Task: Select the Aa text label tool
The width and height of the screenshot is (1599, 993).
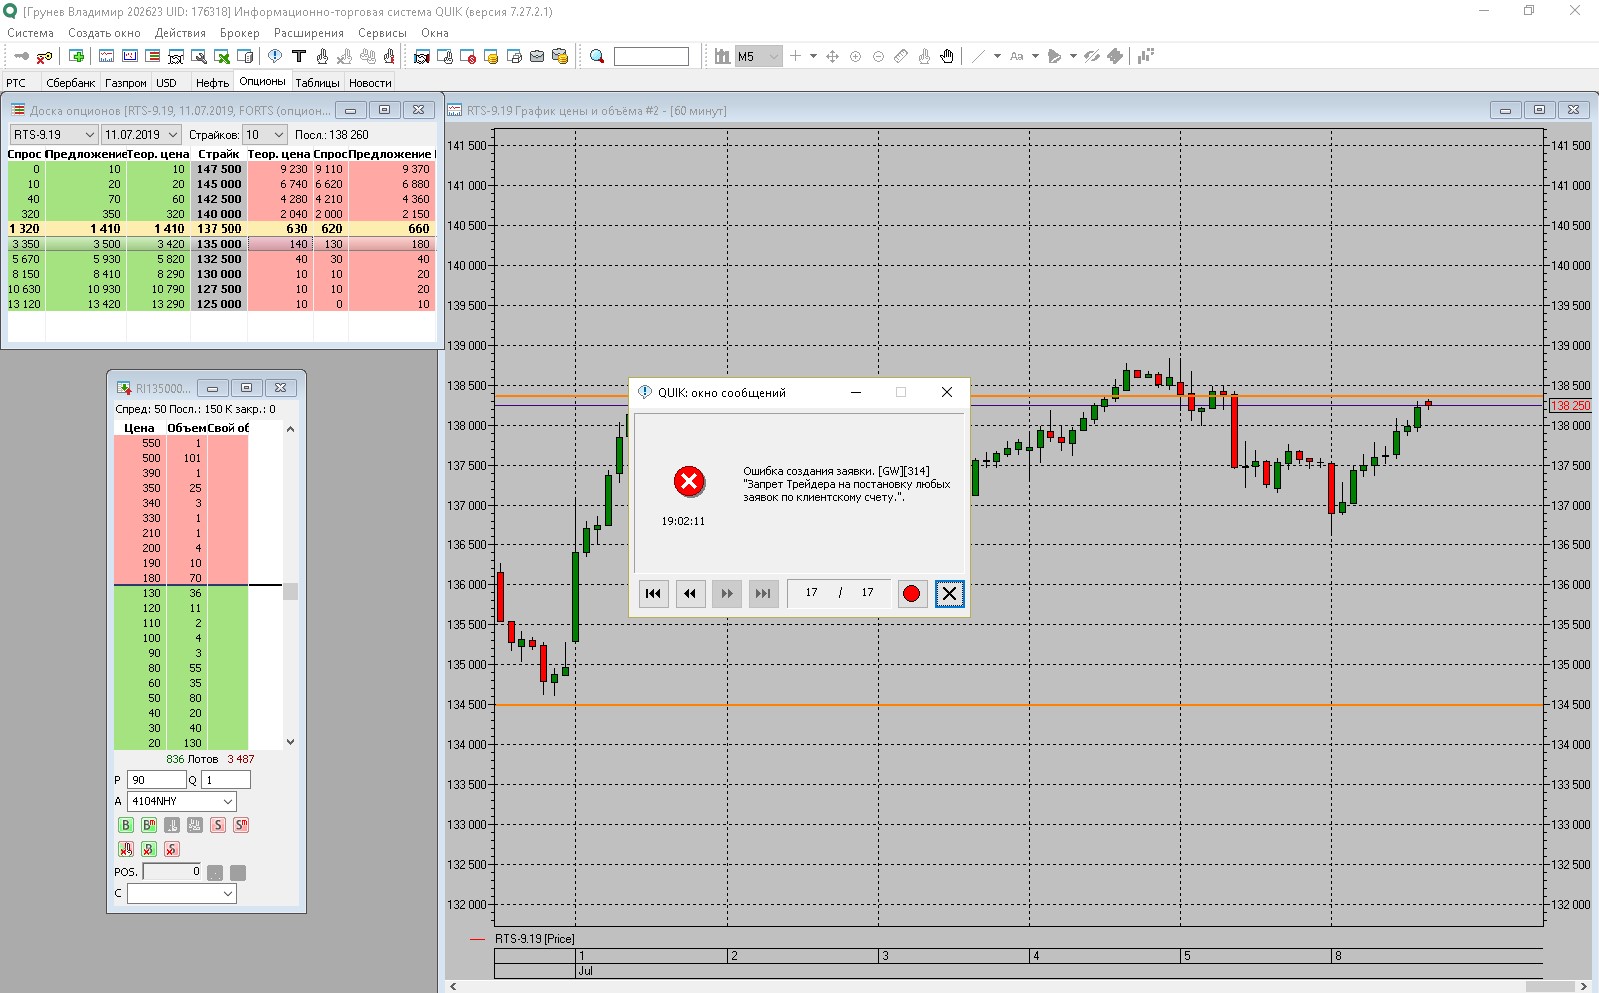Action: [1017, 56]
